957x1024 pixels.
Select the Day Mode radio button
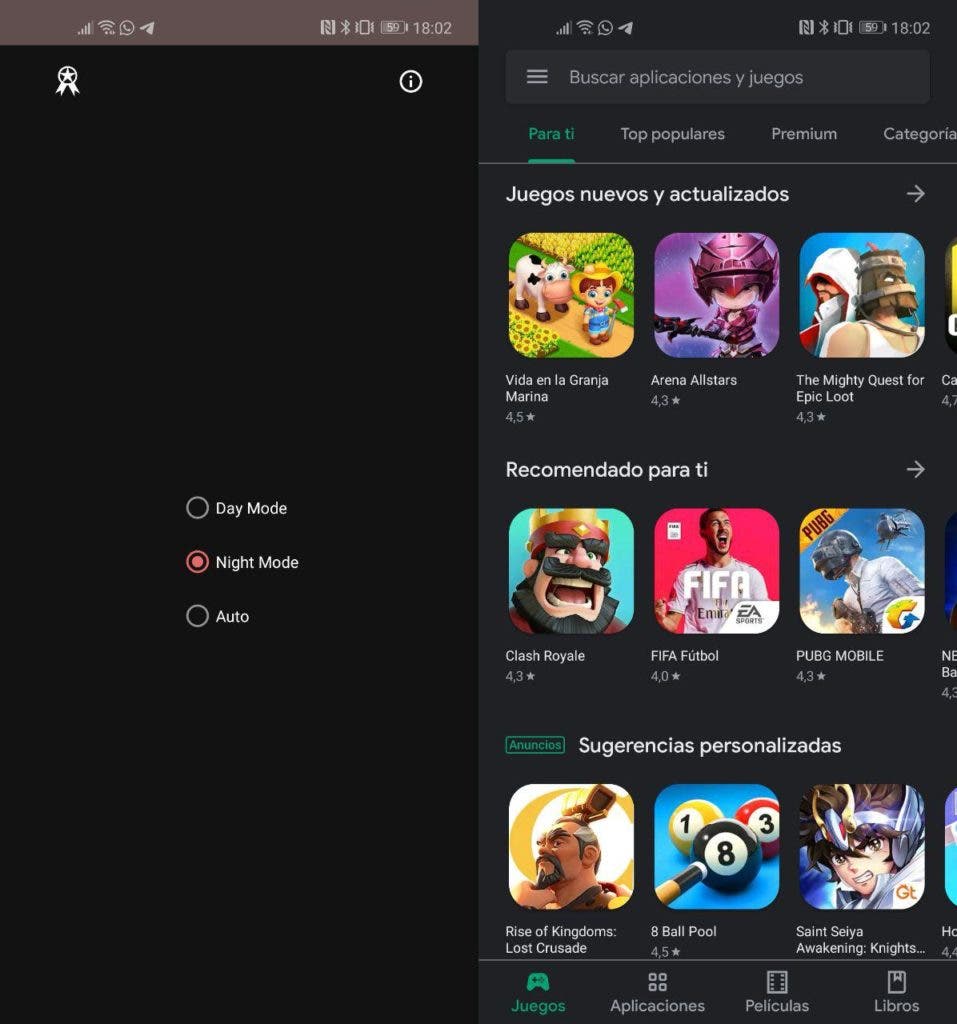coord(197,508)
